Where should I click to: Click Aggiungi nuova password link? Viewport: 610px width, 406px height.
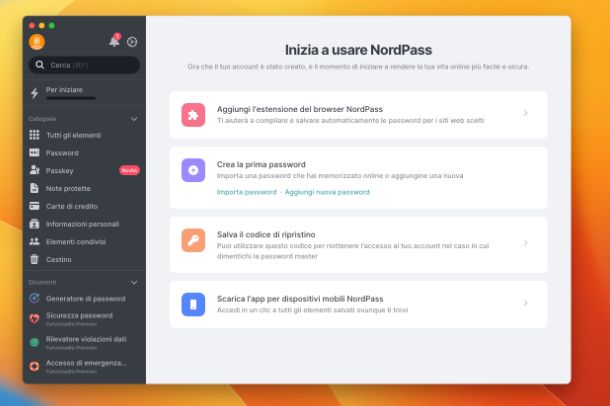[327, 192]
